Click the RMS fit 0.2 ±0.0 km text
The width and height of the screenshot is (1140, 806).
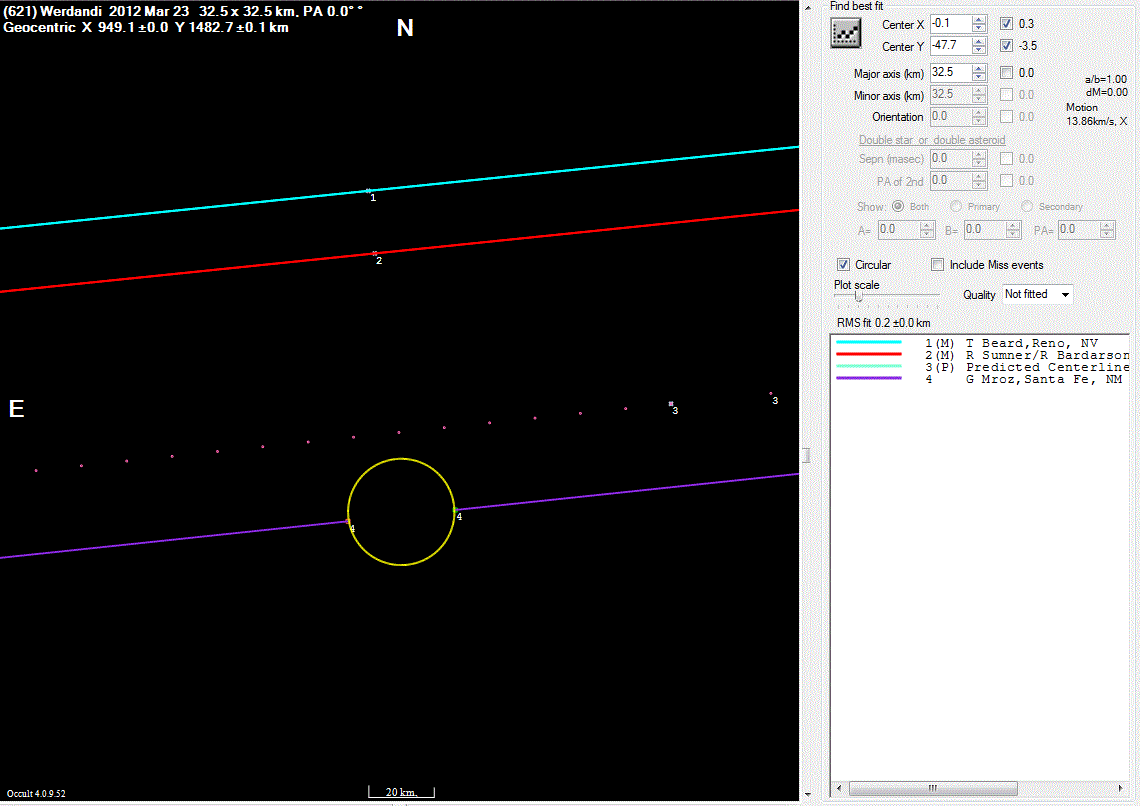[883, 323]
